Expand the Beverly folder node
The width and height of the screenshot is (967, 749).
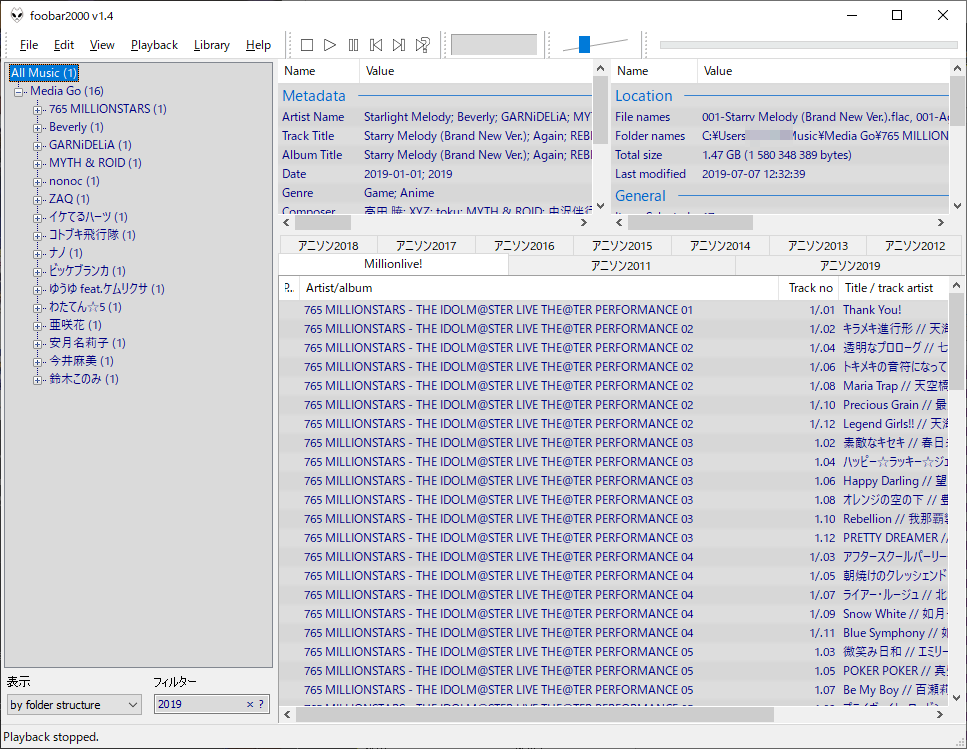coord(38,128)
